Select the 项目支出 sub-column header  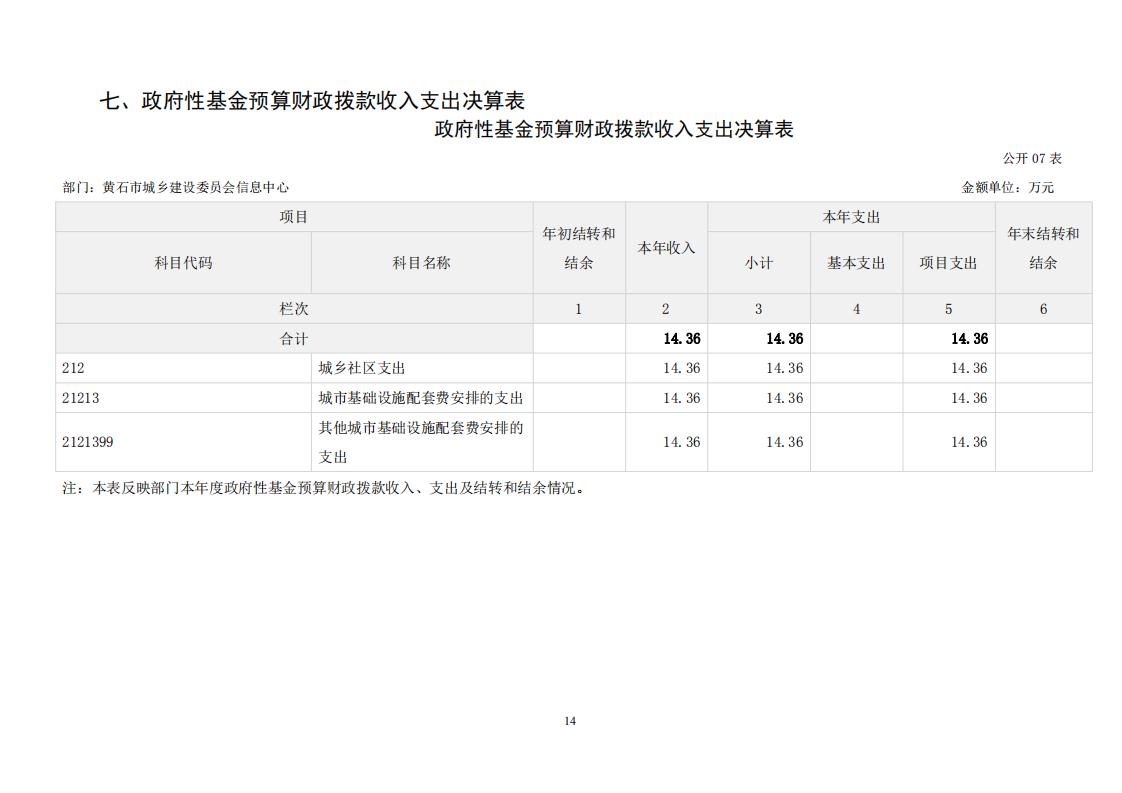click(948, 263)
